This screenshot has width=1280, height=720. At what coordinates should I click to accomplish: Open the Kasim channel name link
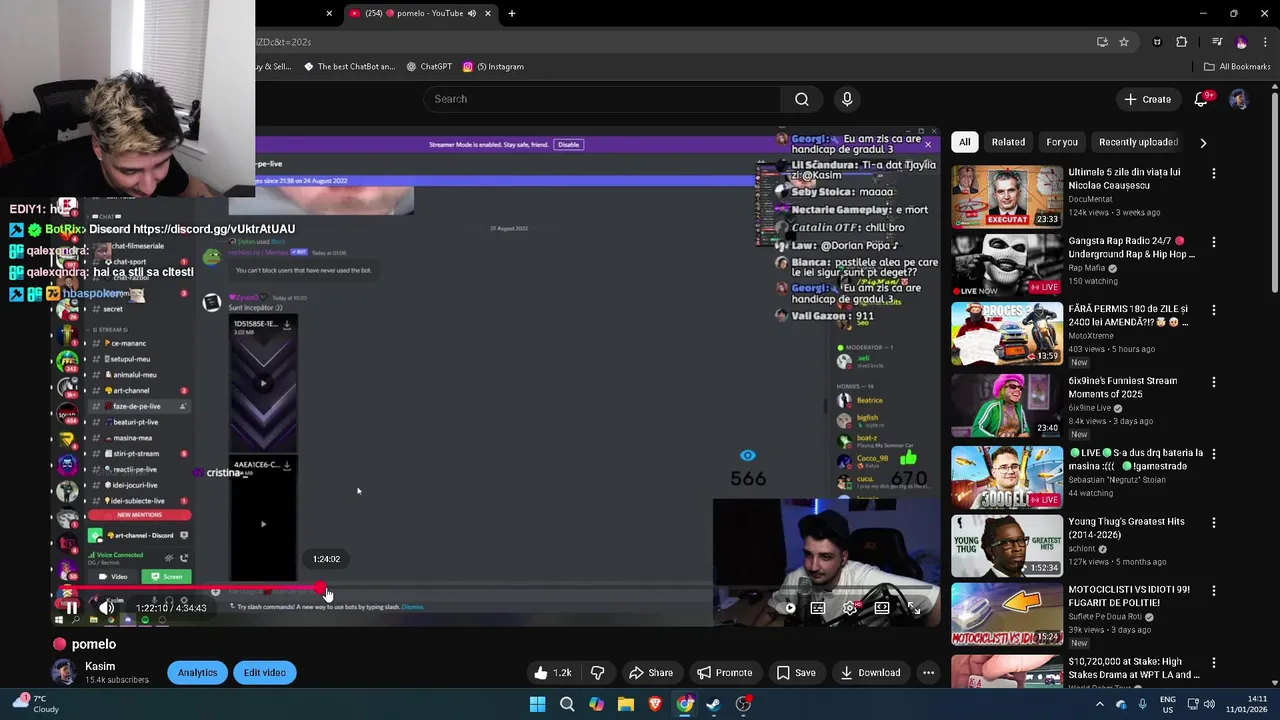(x=100, y=666)
